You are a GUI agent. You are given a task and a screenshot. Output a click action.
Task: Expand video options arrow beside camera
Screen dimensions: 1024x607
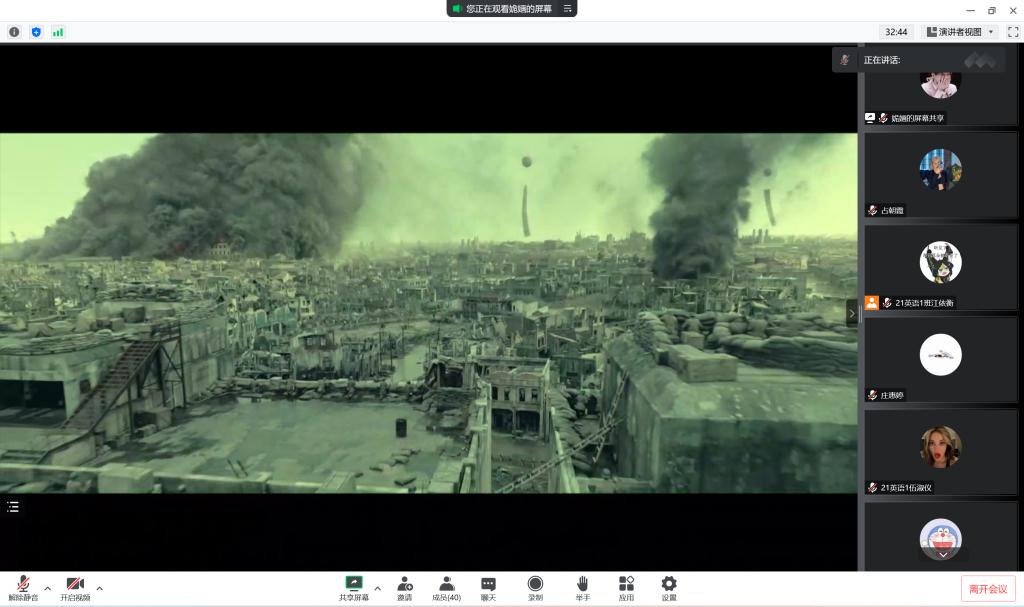click(99, 588)
